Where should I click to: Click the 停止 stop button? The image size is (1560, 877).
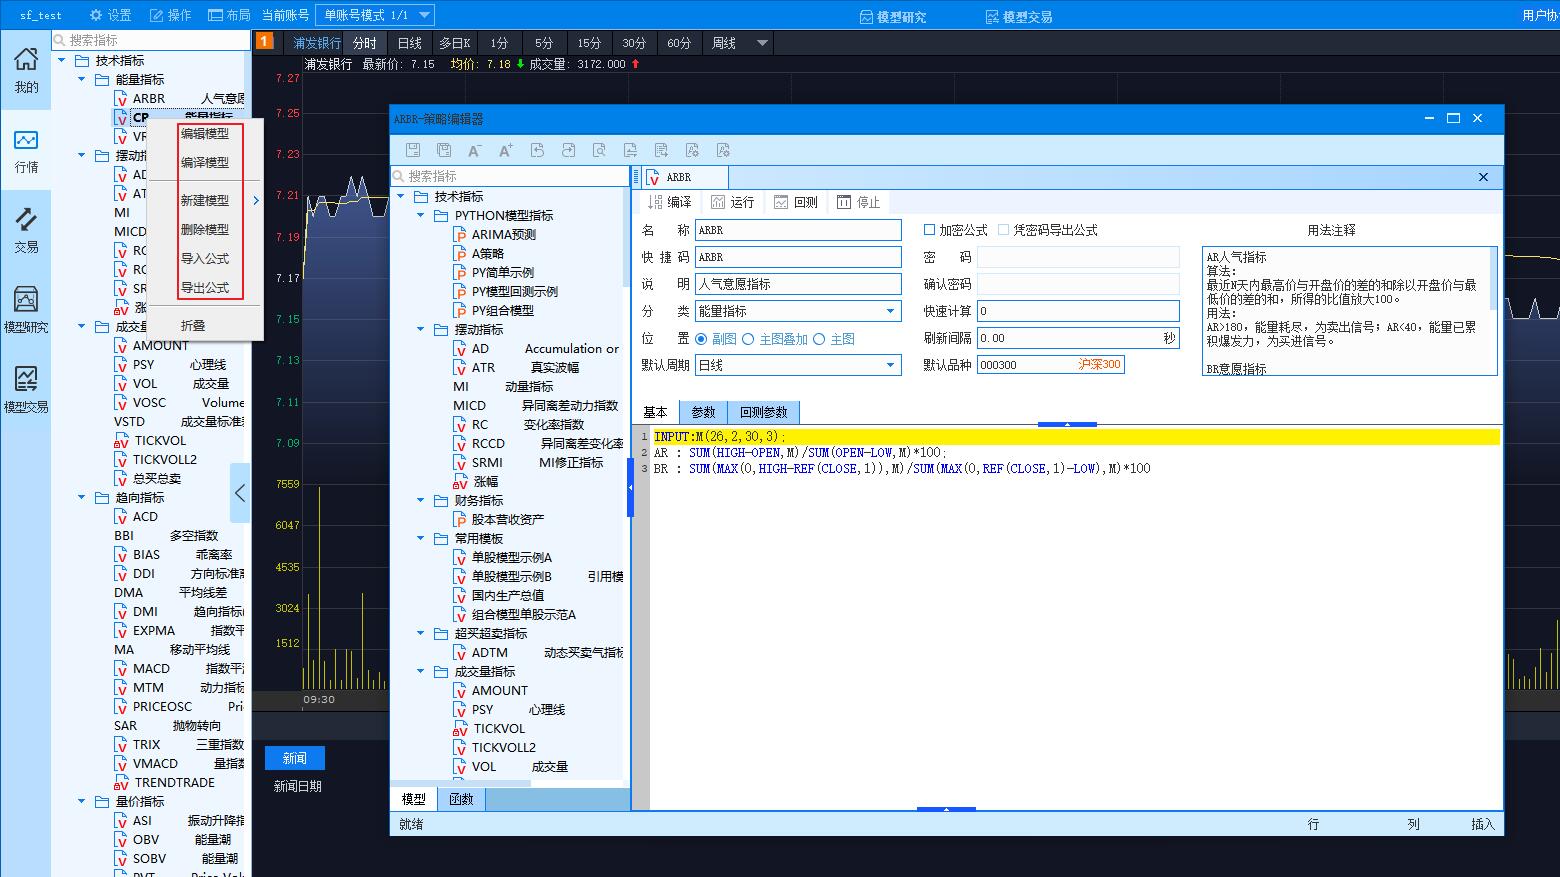(x=858, y=202)
